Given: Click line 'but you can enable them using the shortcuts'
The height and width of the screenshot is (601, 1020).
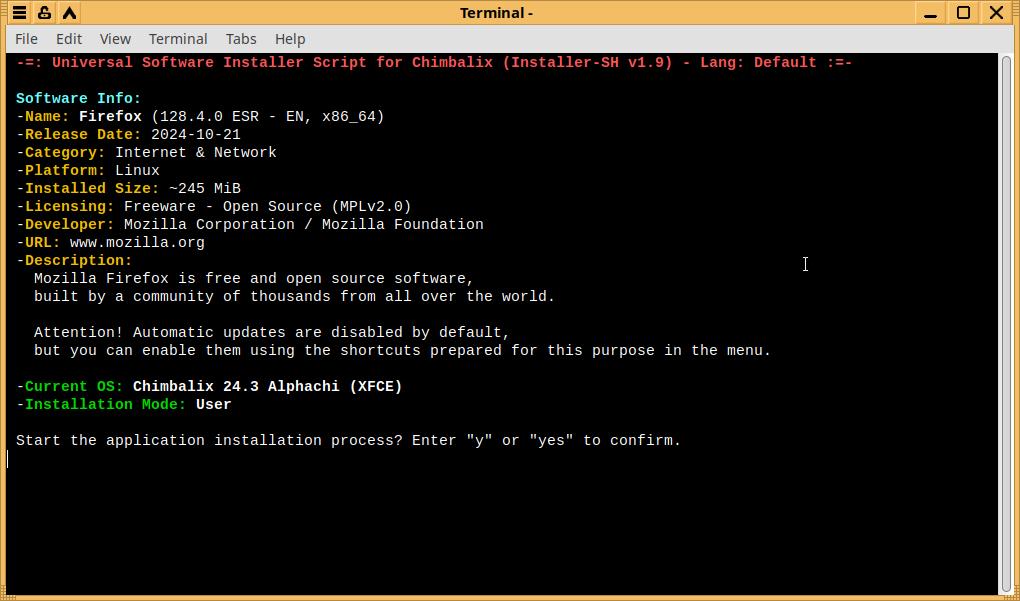Looking at the screenshot, I should point(402,351).
